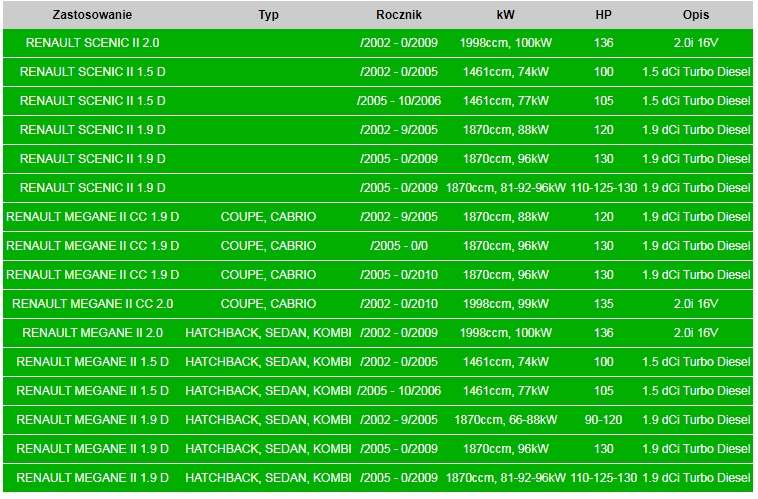Click '2.0i 16V' in the Scenic II 2.0 row

click(x=696, y=43)
